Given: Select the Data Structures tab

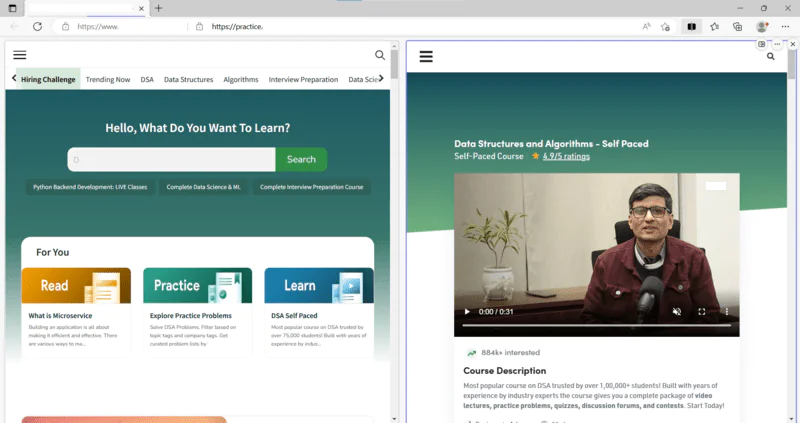Looking at the screenshot, I should click(188, 80).
